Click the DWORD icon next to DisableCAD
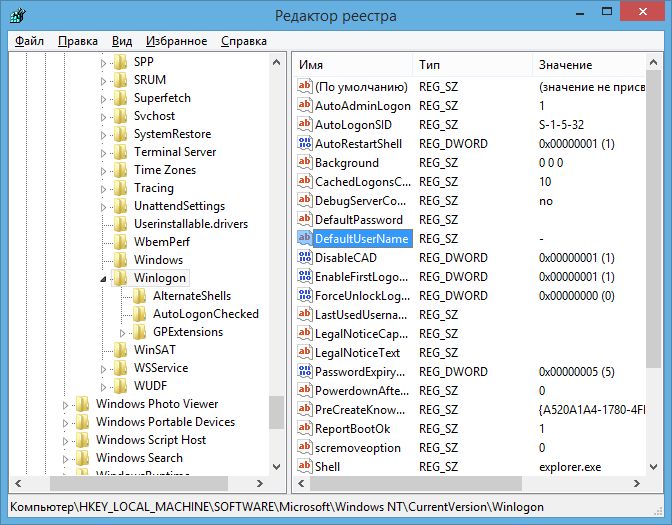This screenshot has height=525, width=672. (x=305, y=257)
